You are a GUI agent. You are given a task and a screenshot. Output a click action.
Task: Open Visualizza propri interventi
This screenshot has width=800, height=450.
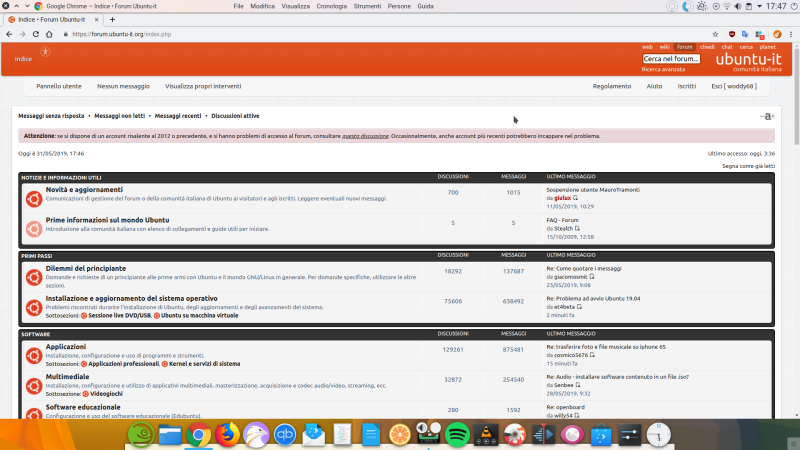coord(203,86)
